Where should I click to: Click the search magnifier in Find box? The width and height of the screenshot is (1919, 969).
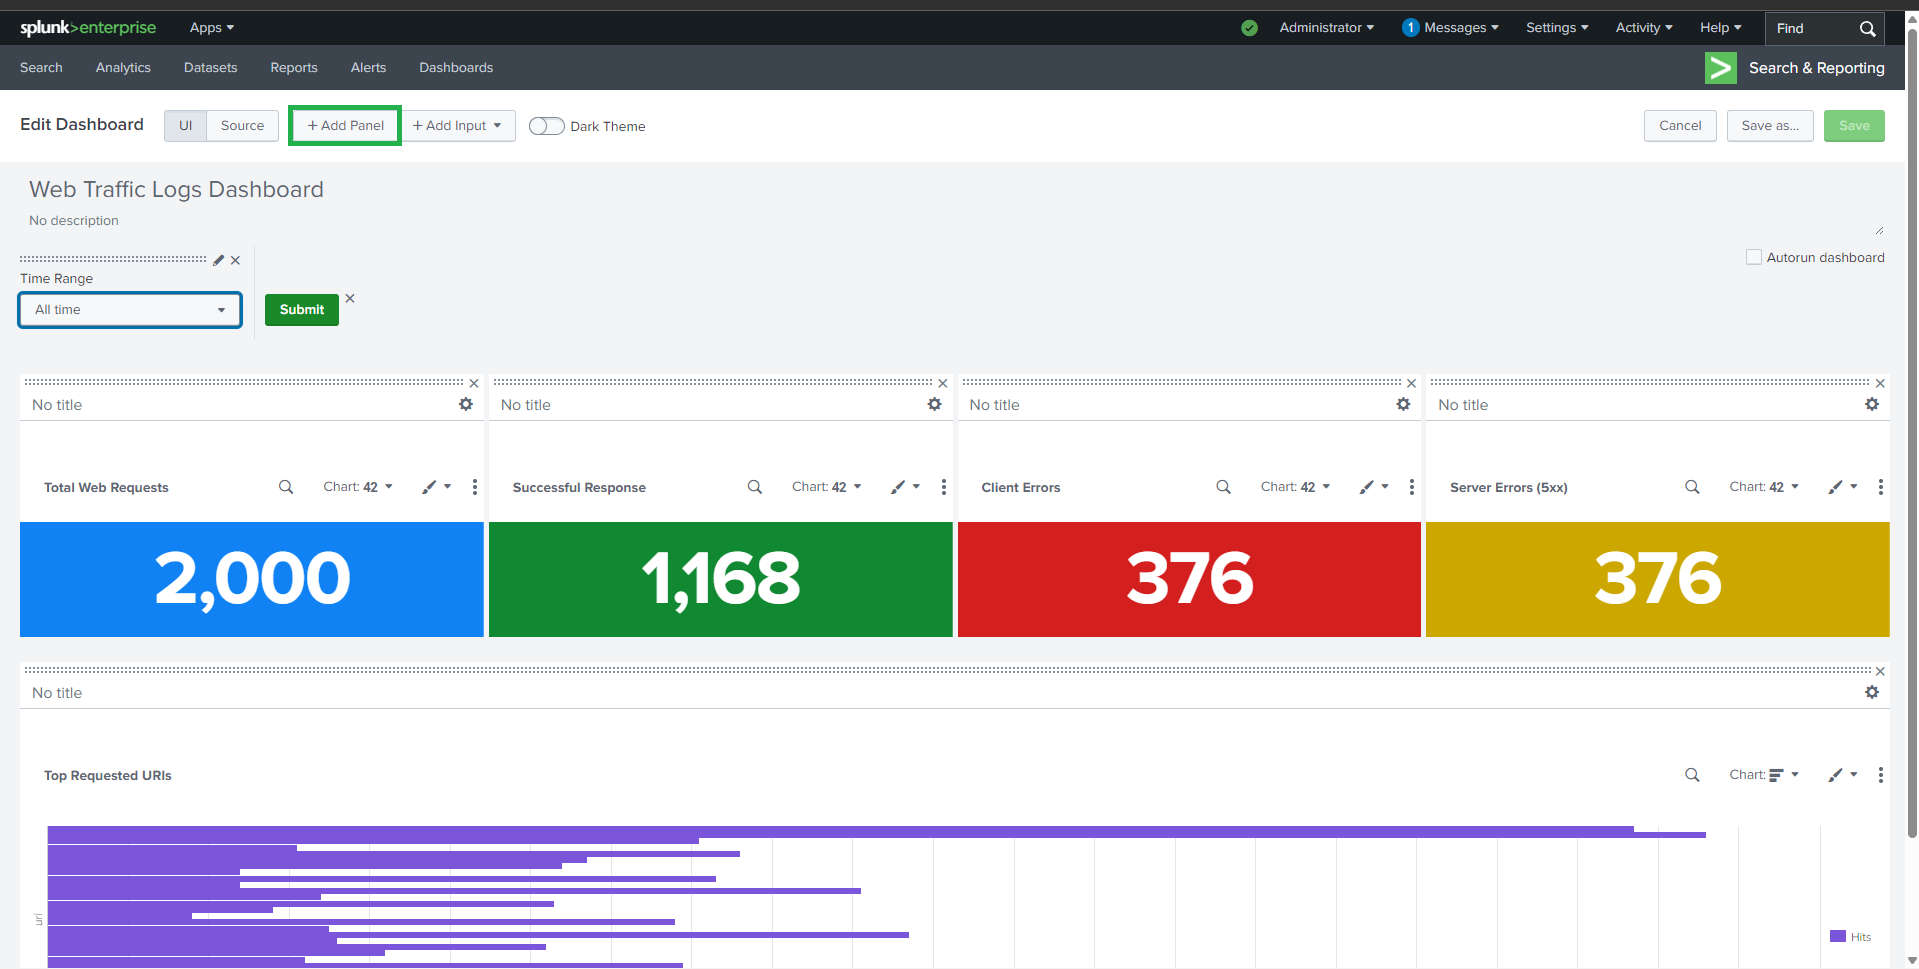click(x=1867, y=29)
